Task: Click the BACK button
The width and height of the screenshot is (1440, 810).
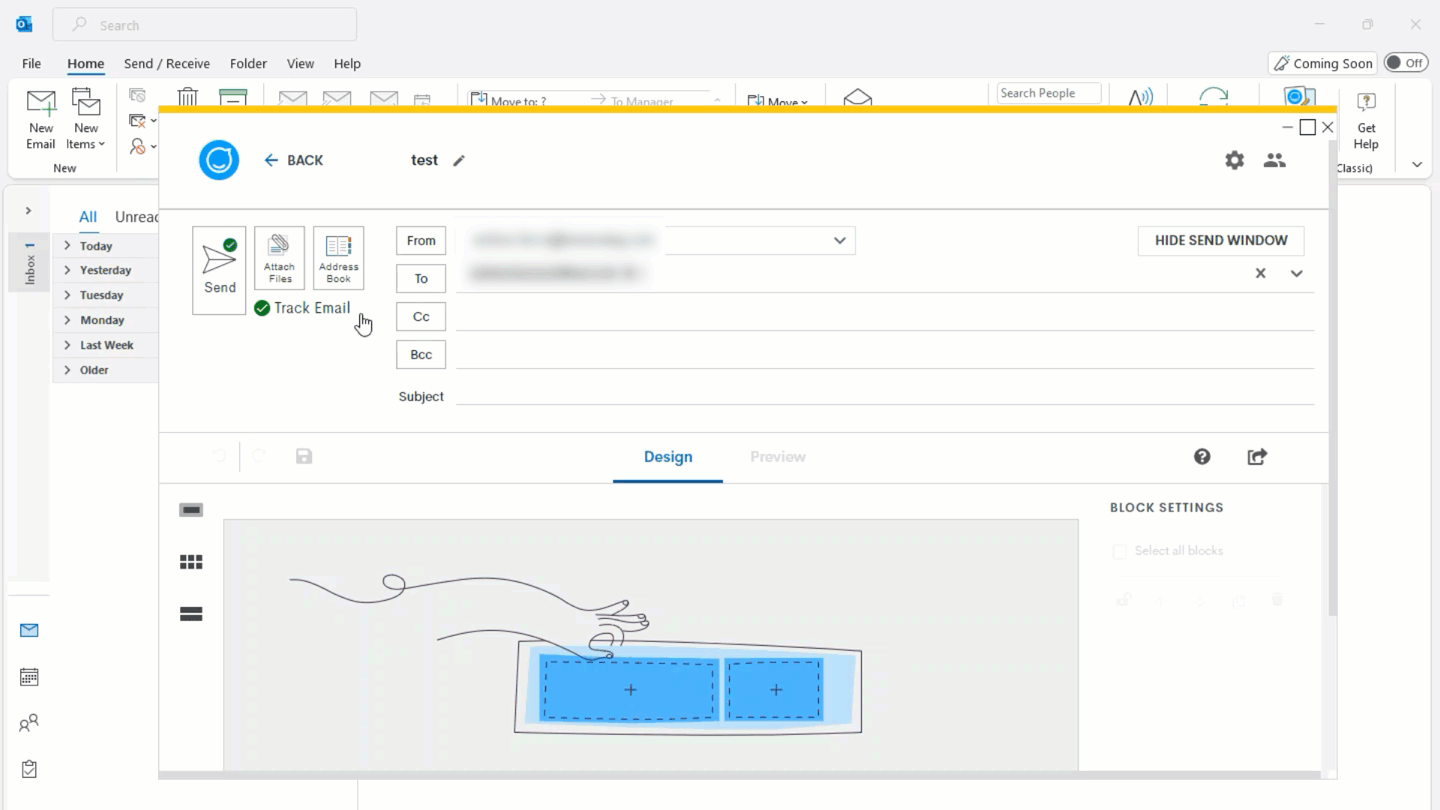Action: [x=293, y=160]
